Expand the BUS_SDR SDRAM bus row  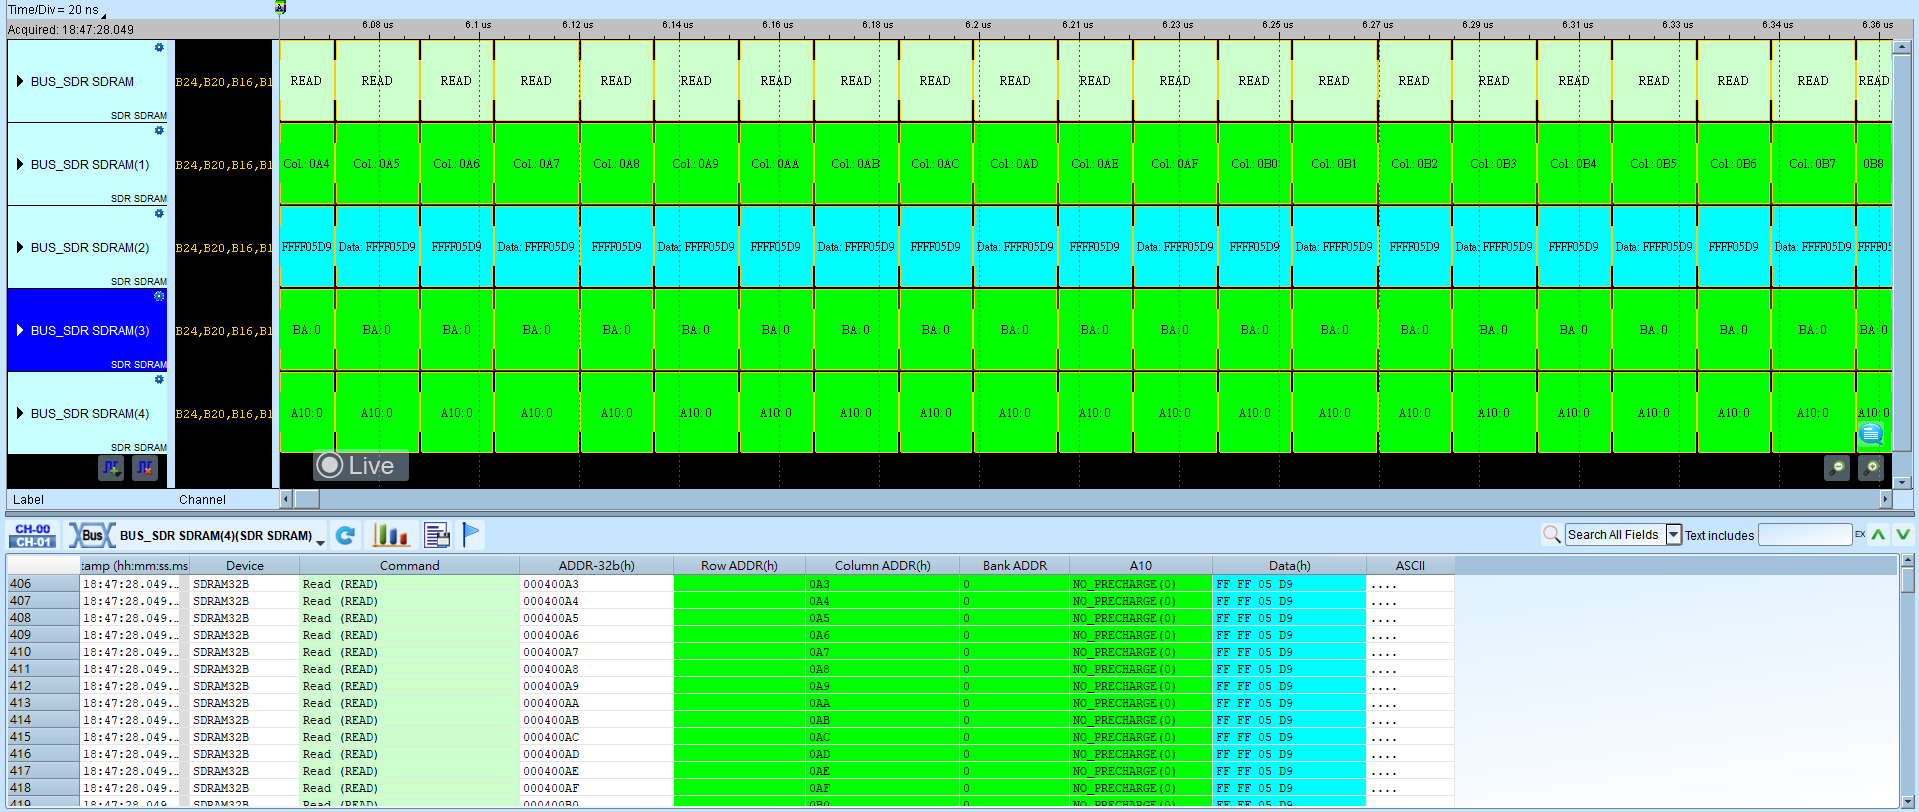coord(20,81)
